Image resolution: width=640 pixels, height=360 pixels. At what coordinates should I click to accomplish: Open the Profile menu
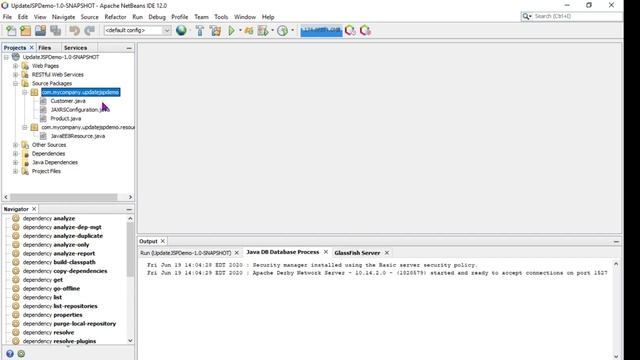(180, 17)
